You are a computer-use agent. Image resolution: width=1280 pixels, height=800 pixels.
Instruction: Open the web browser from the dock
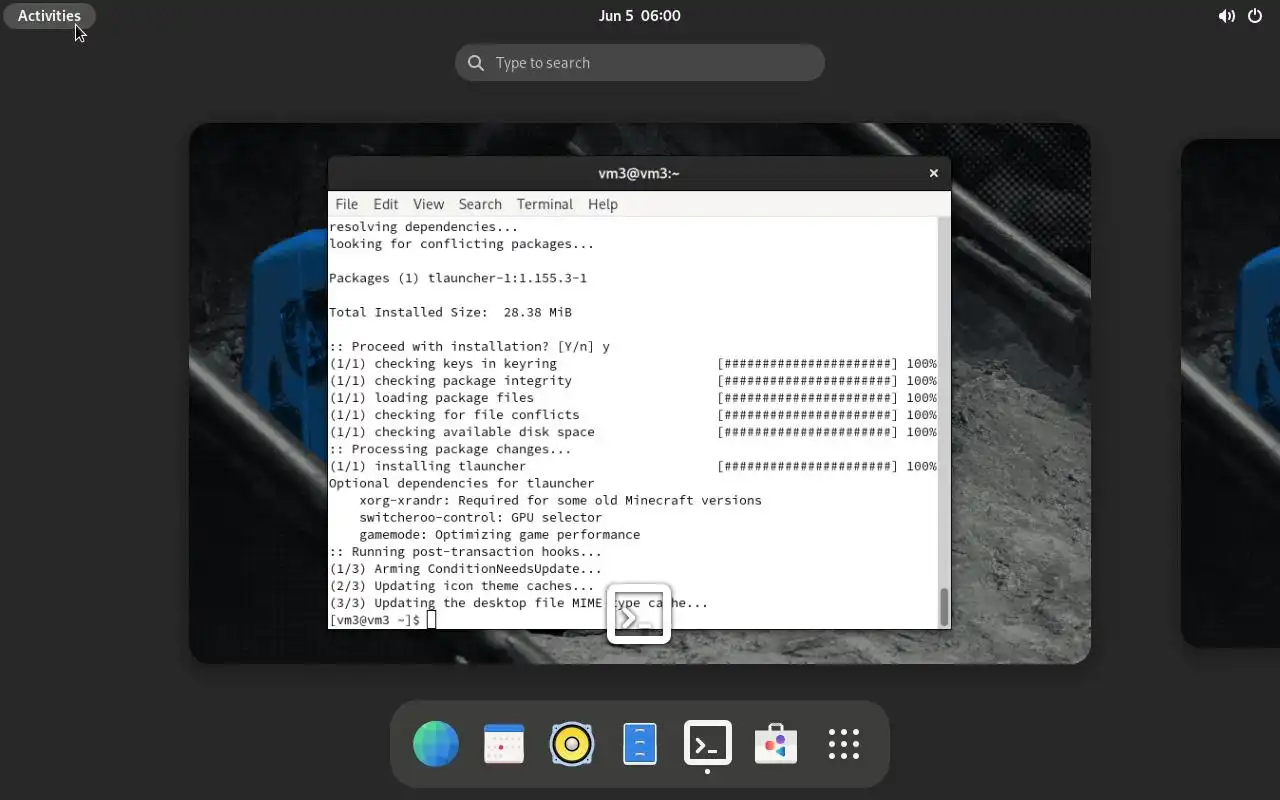pos(436,744)
